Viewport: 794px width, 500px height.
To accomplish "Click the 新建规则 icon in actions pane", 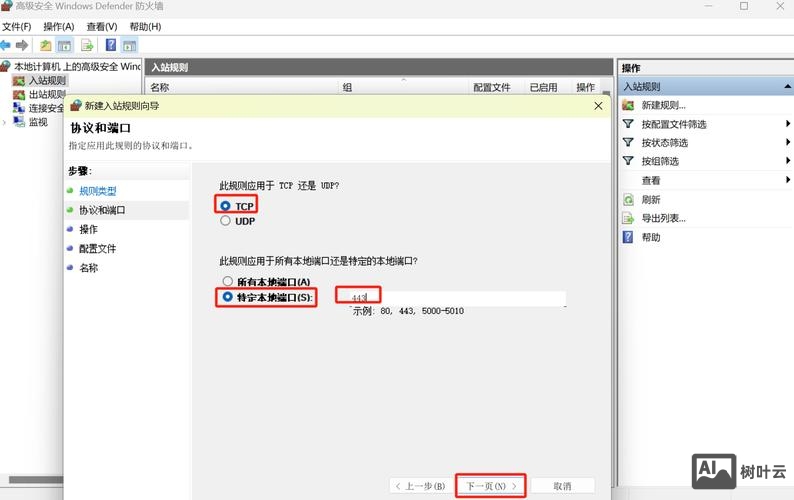I will (x=628, y=105).
